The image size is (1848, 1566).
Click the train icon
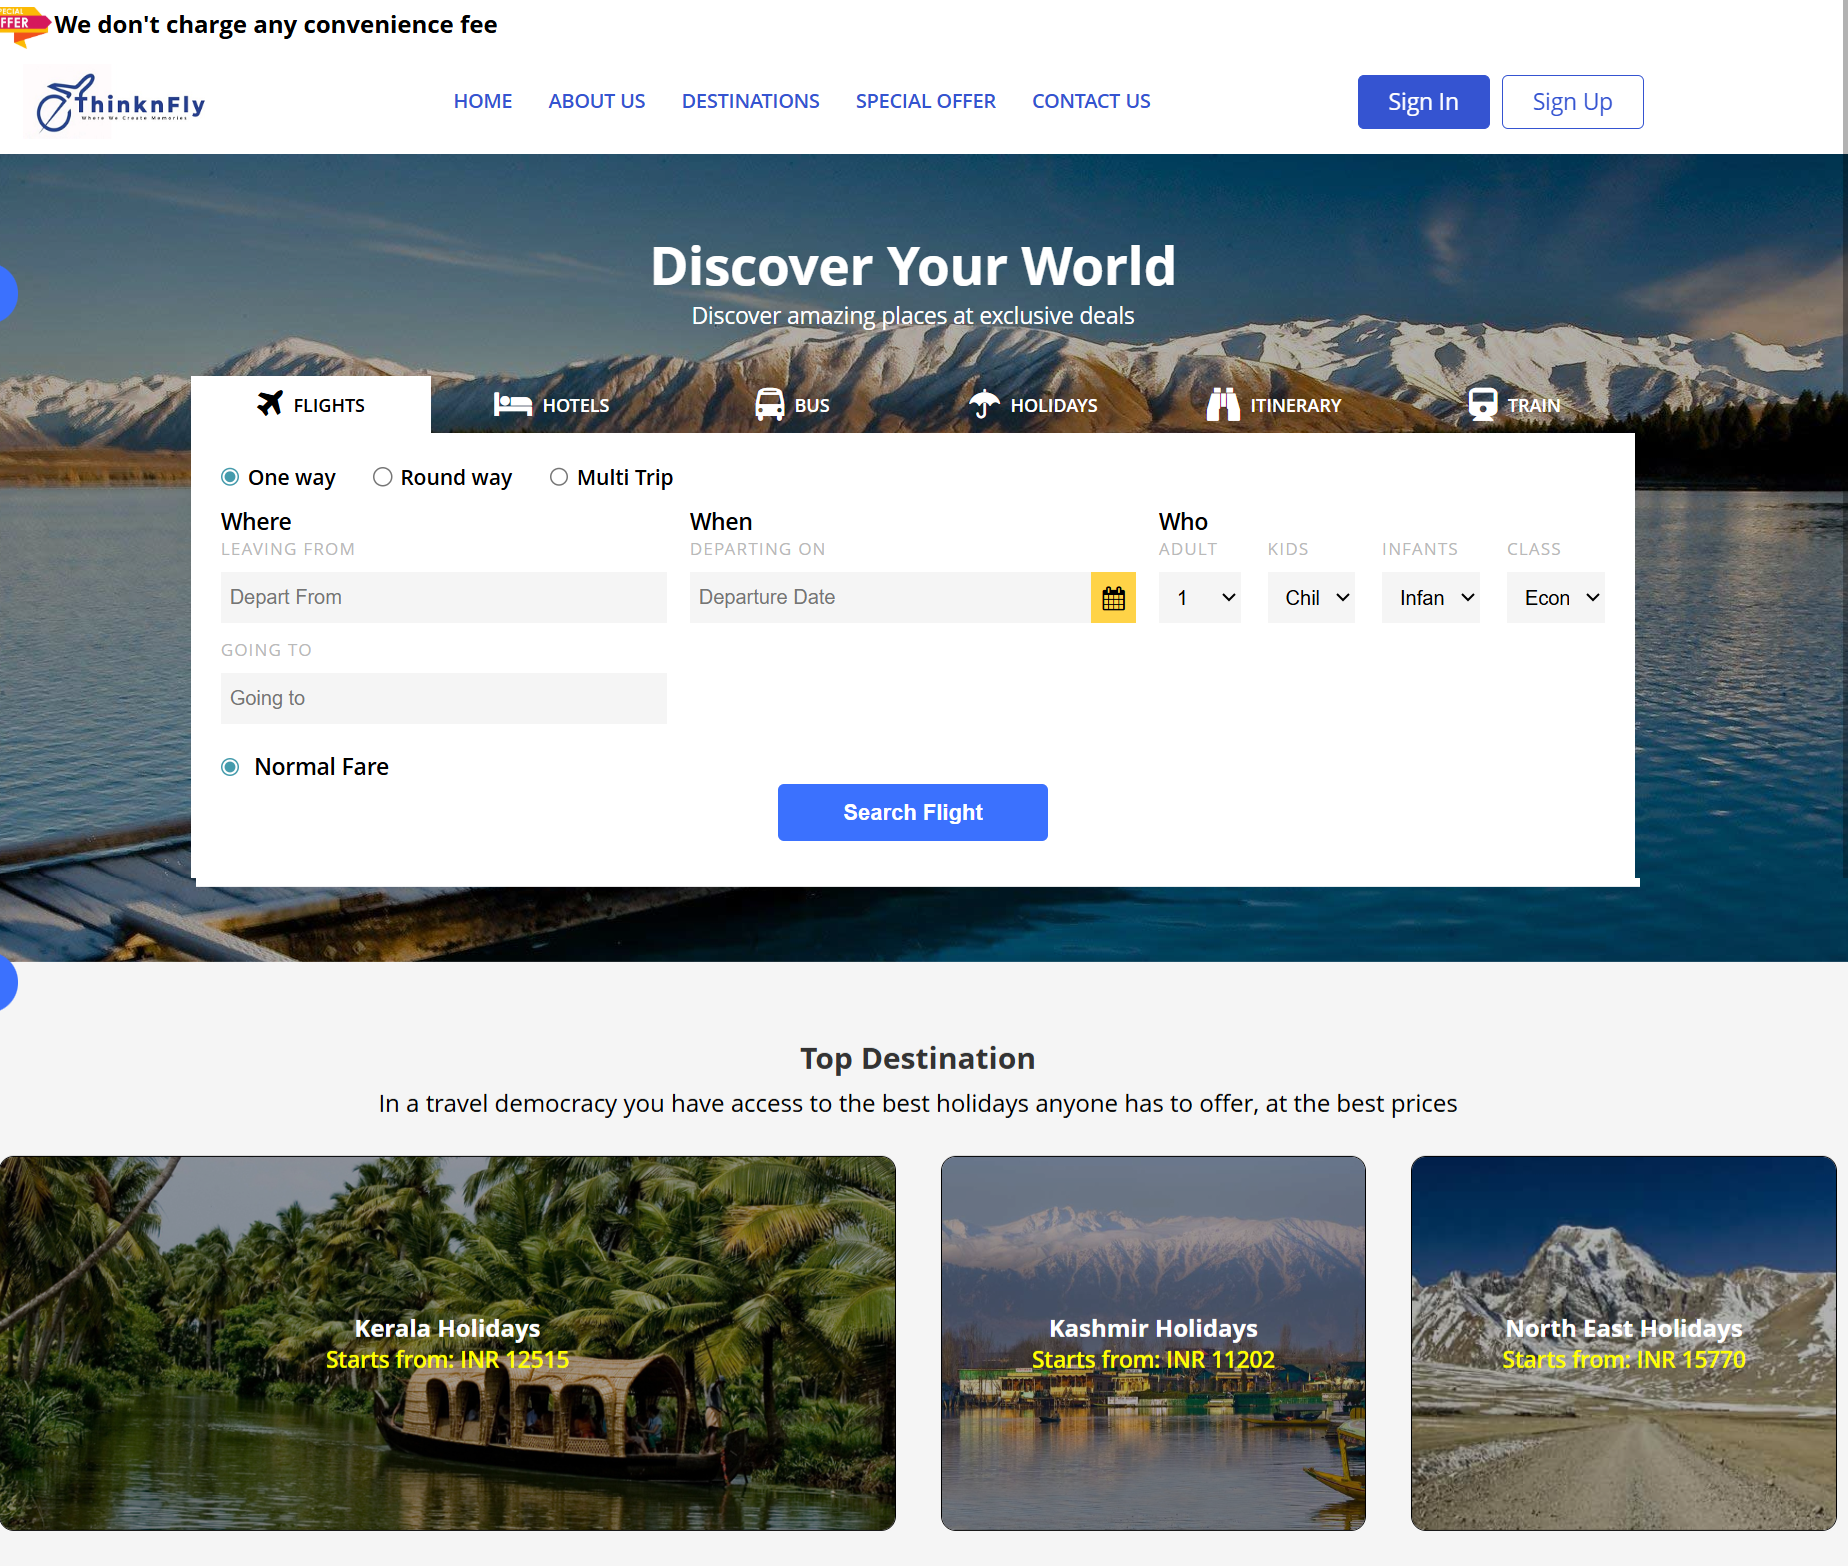pos(1482,404)
